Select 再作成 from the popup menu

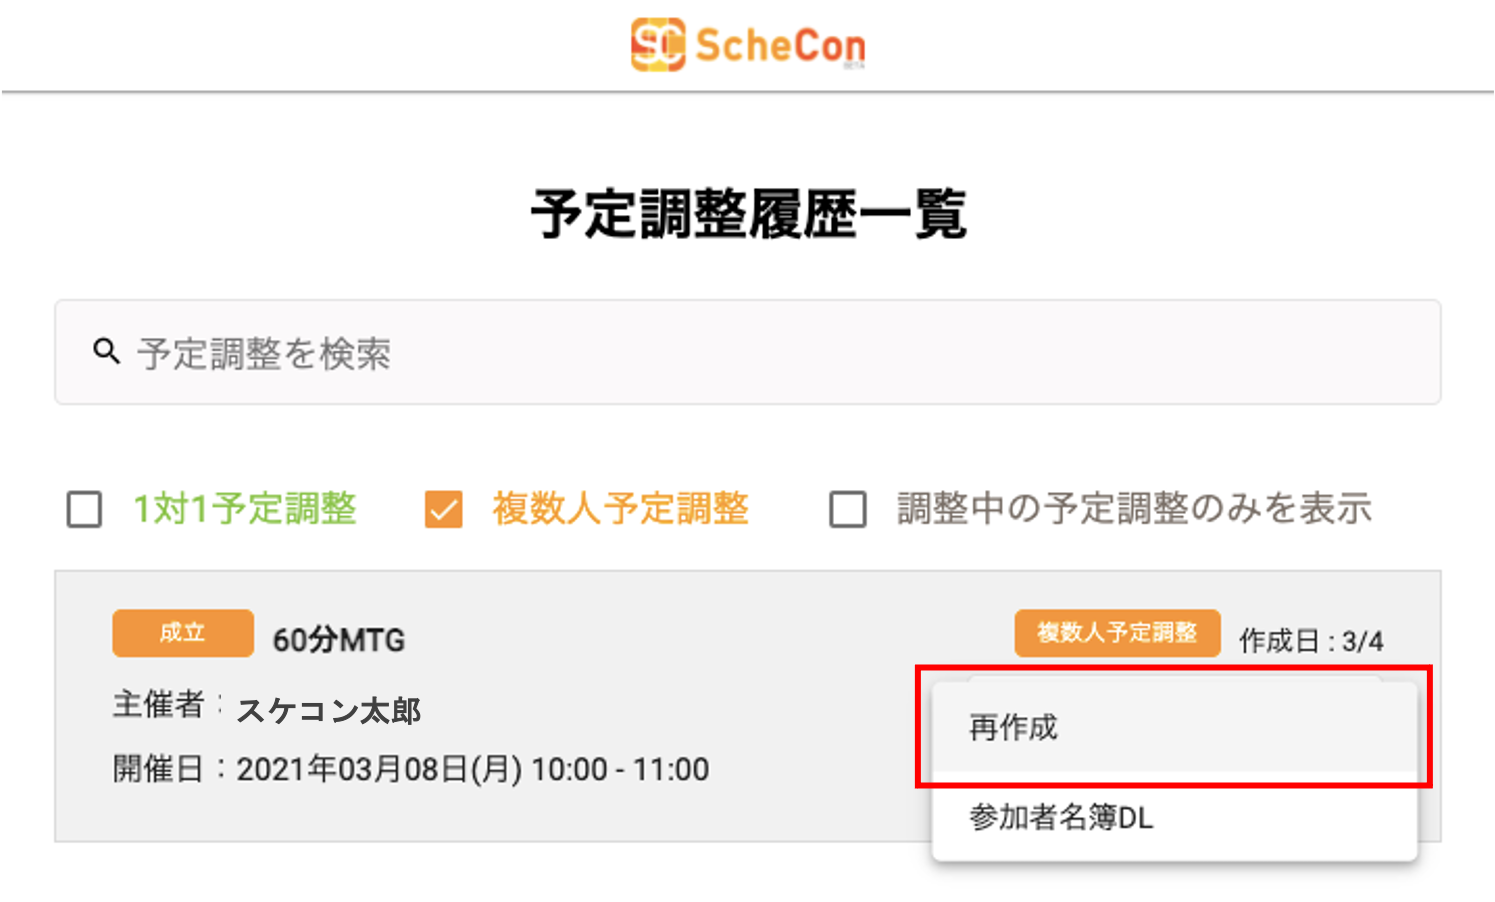pyautogui.click(x=1013, y=728)
